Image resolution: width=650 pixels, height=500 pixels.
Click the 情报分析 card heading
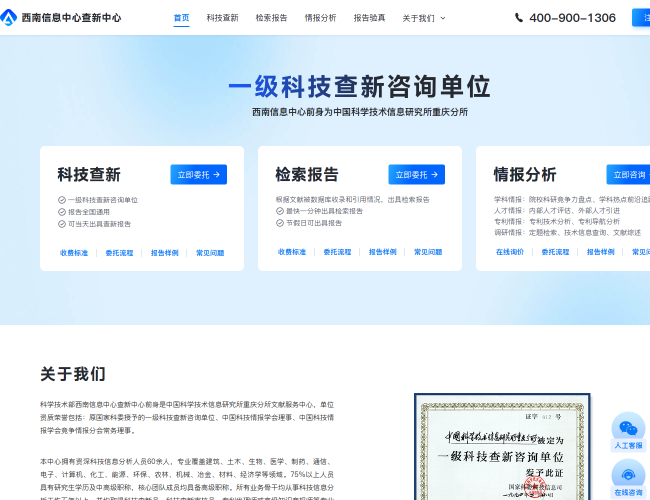tap(525, 175)
